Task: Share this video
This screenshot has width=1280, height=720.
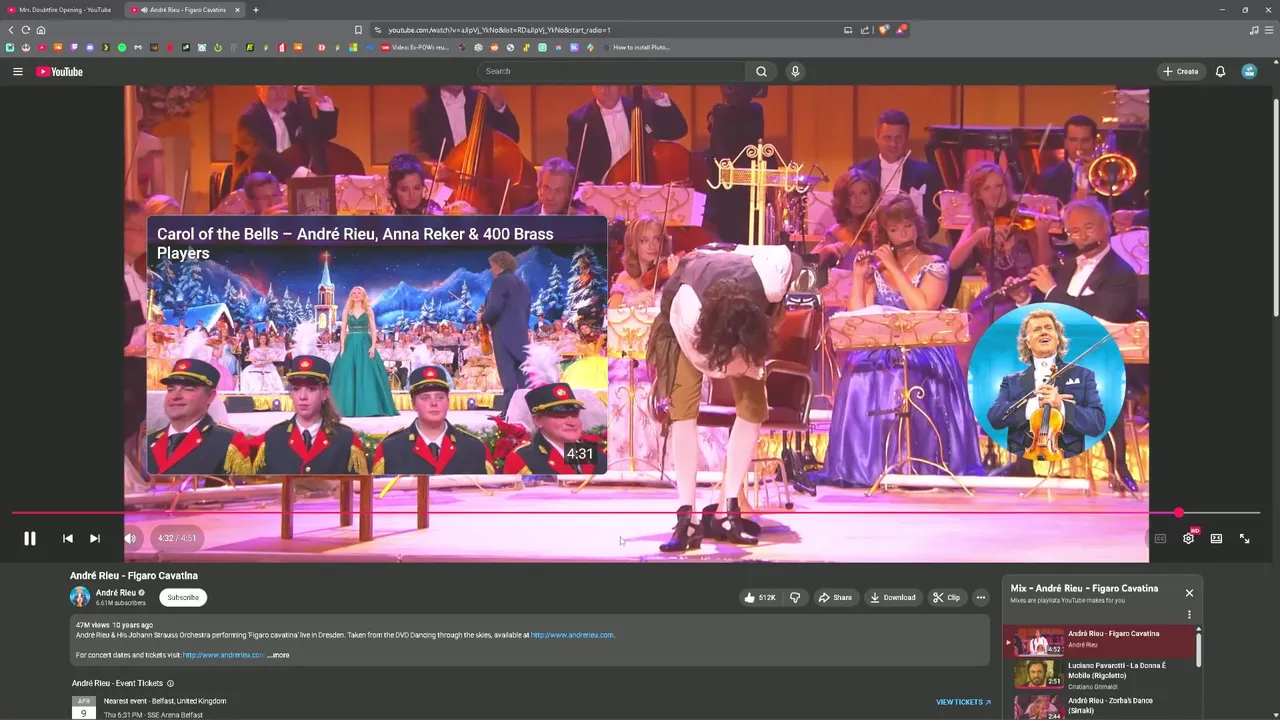Action: [x=835, y=597]
